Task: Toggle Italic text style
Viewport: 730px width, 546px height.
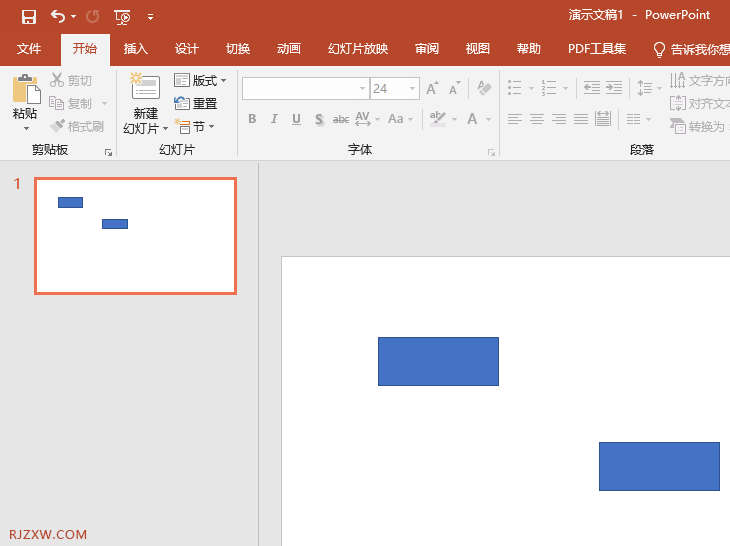Action: pyautogui.click(x=274, y=119)
